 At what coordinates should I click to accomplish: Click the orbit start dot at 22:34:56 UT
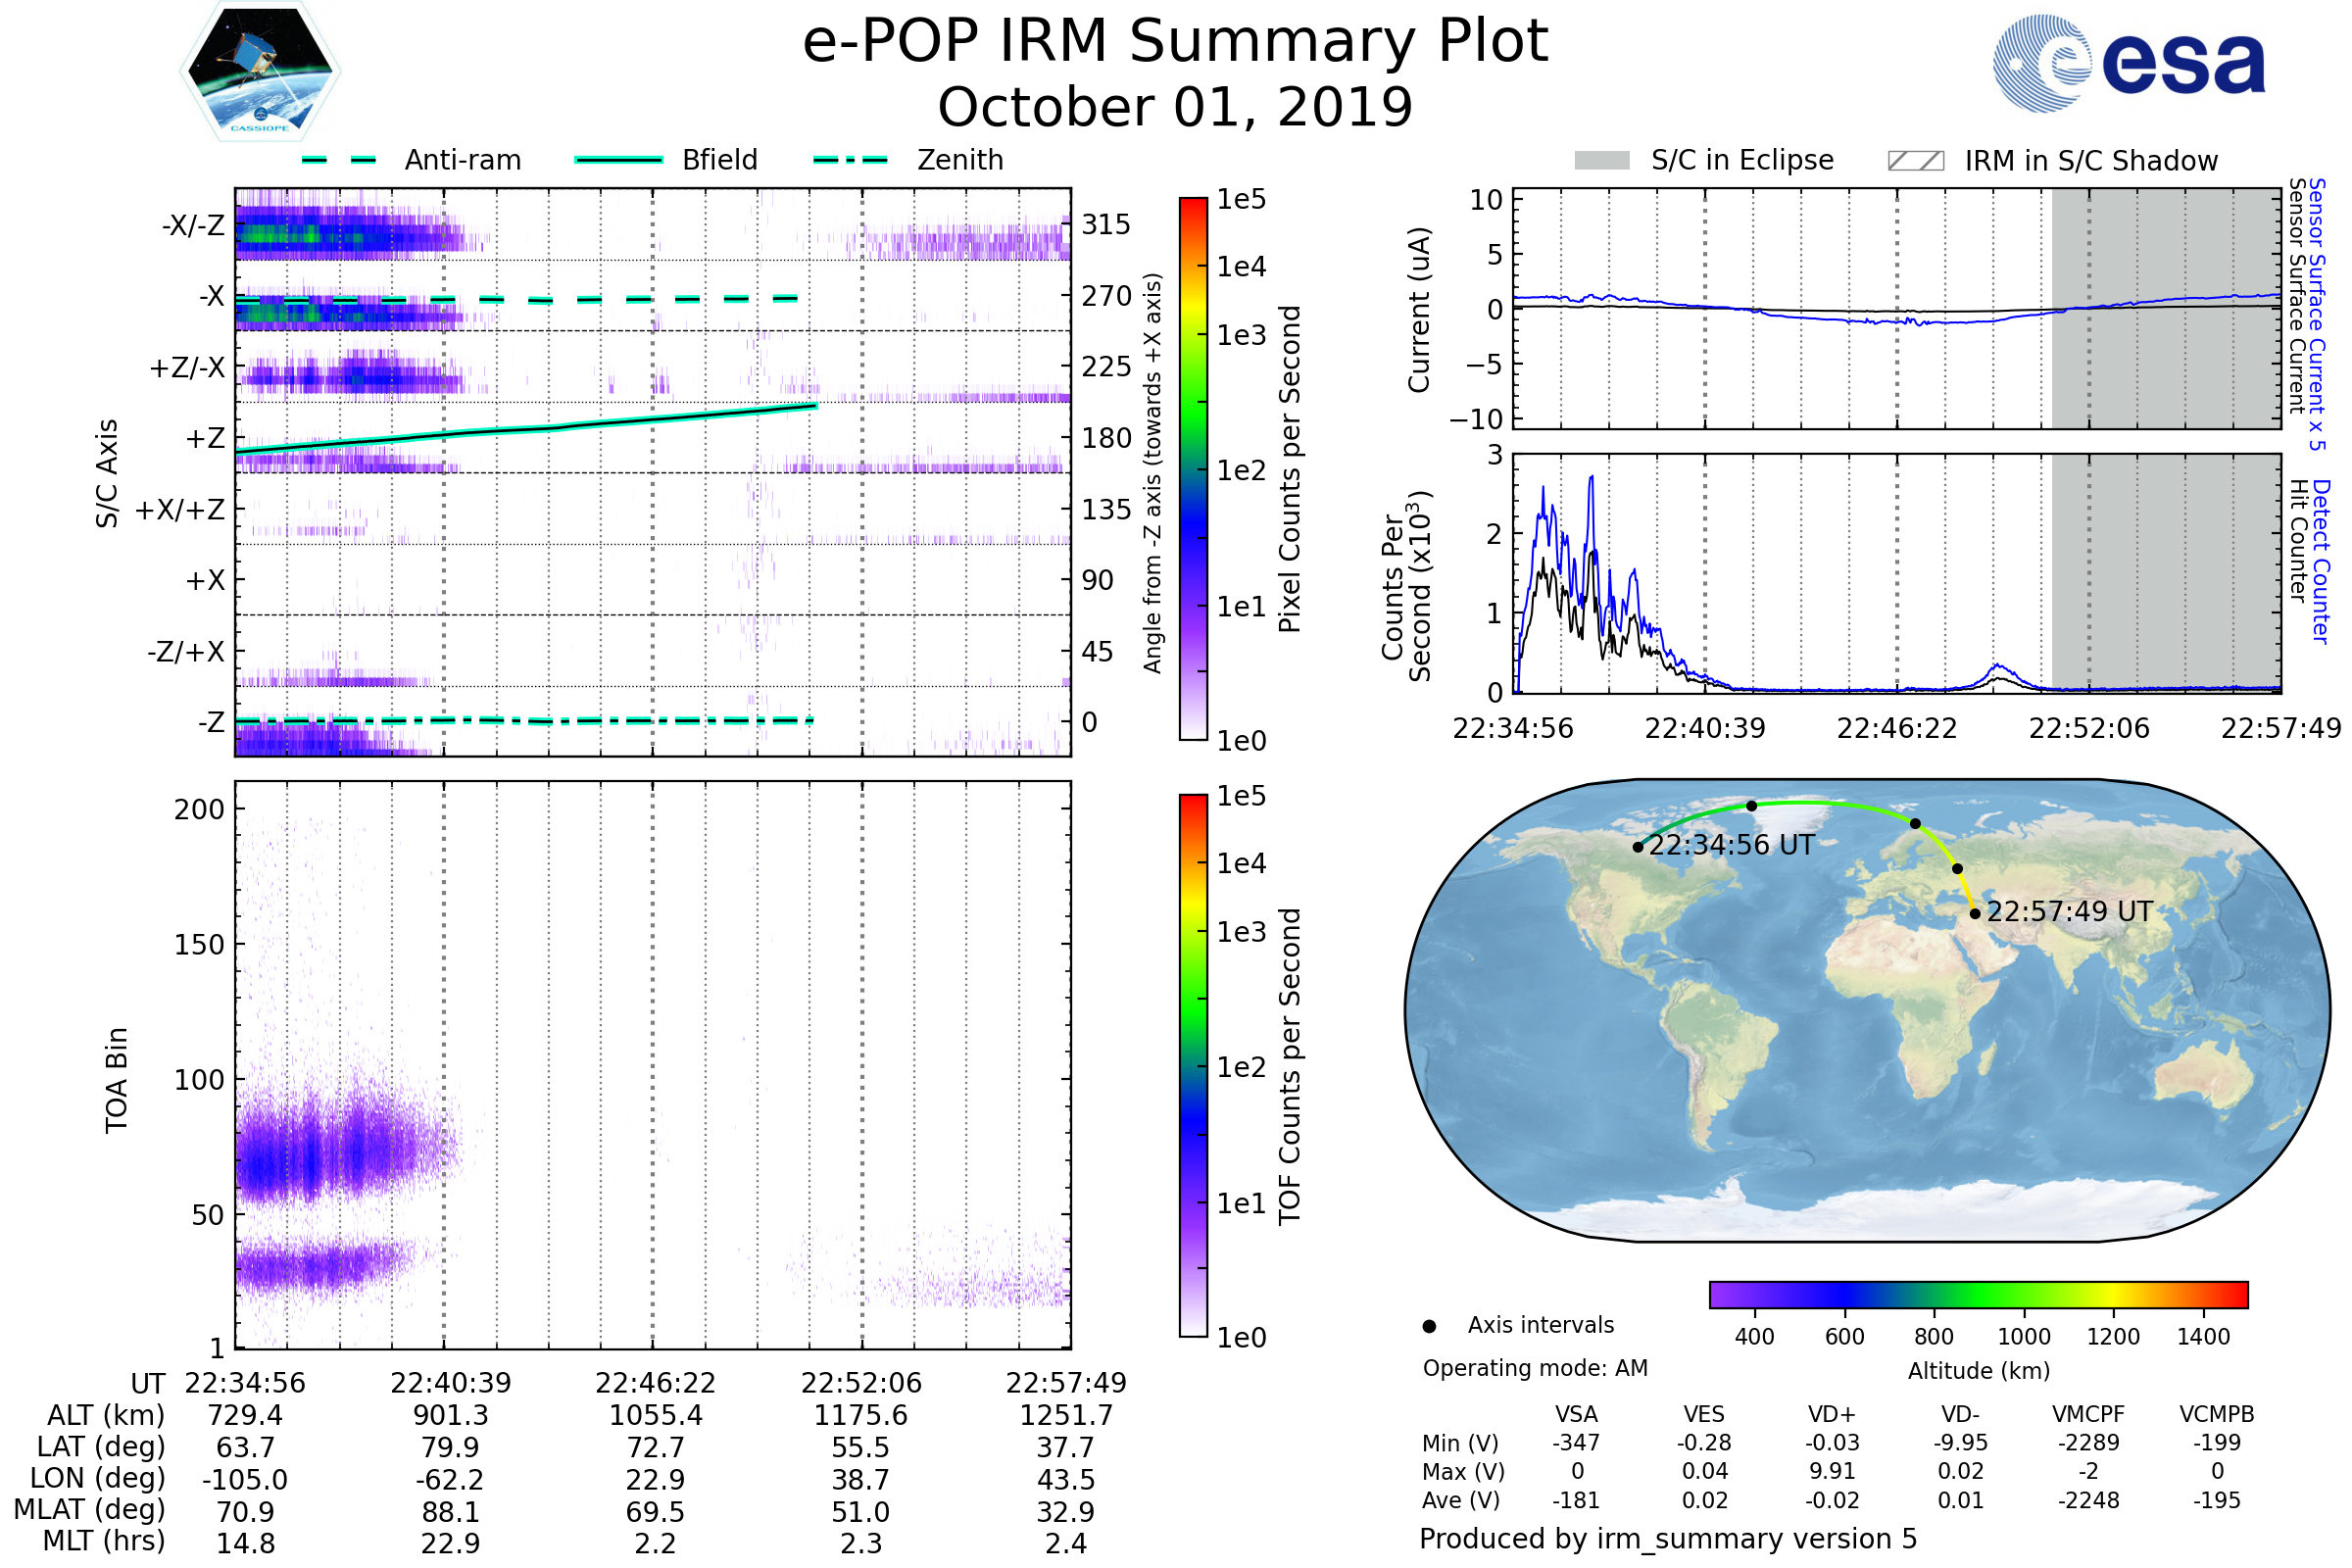pyautogui.click(x=1638, y=847)
